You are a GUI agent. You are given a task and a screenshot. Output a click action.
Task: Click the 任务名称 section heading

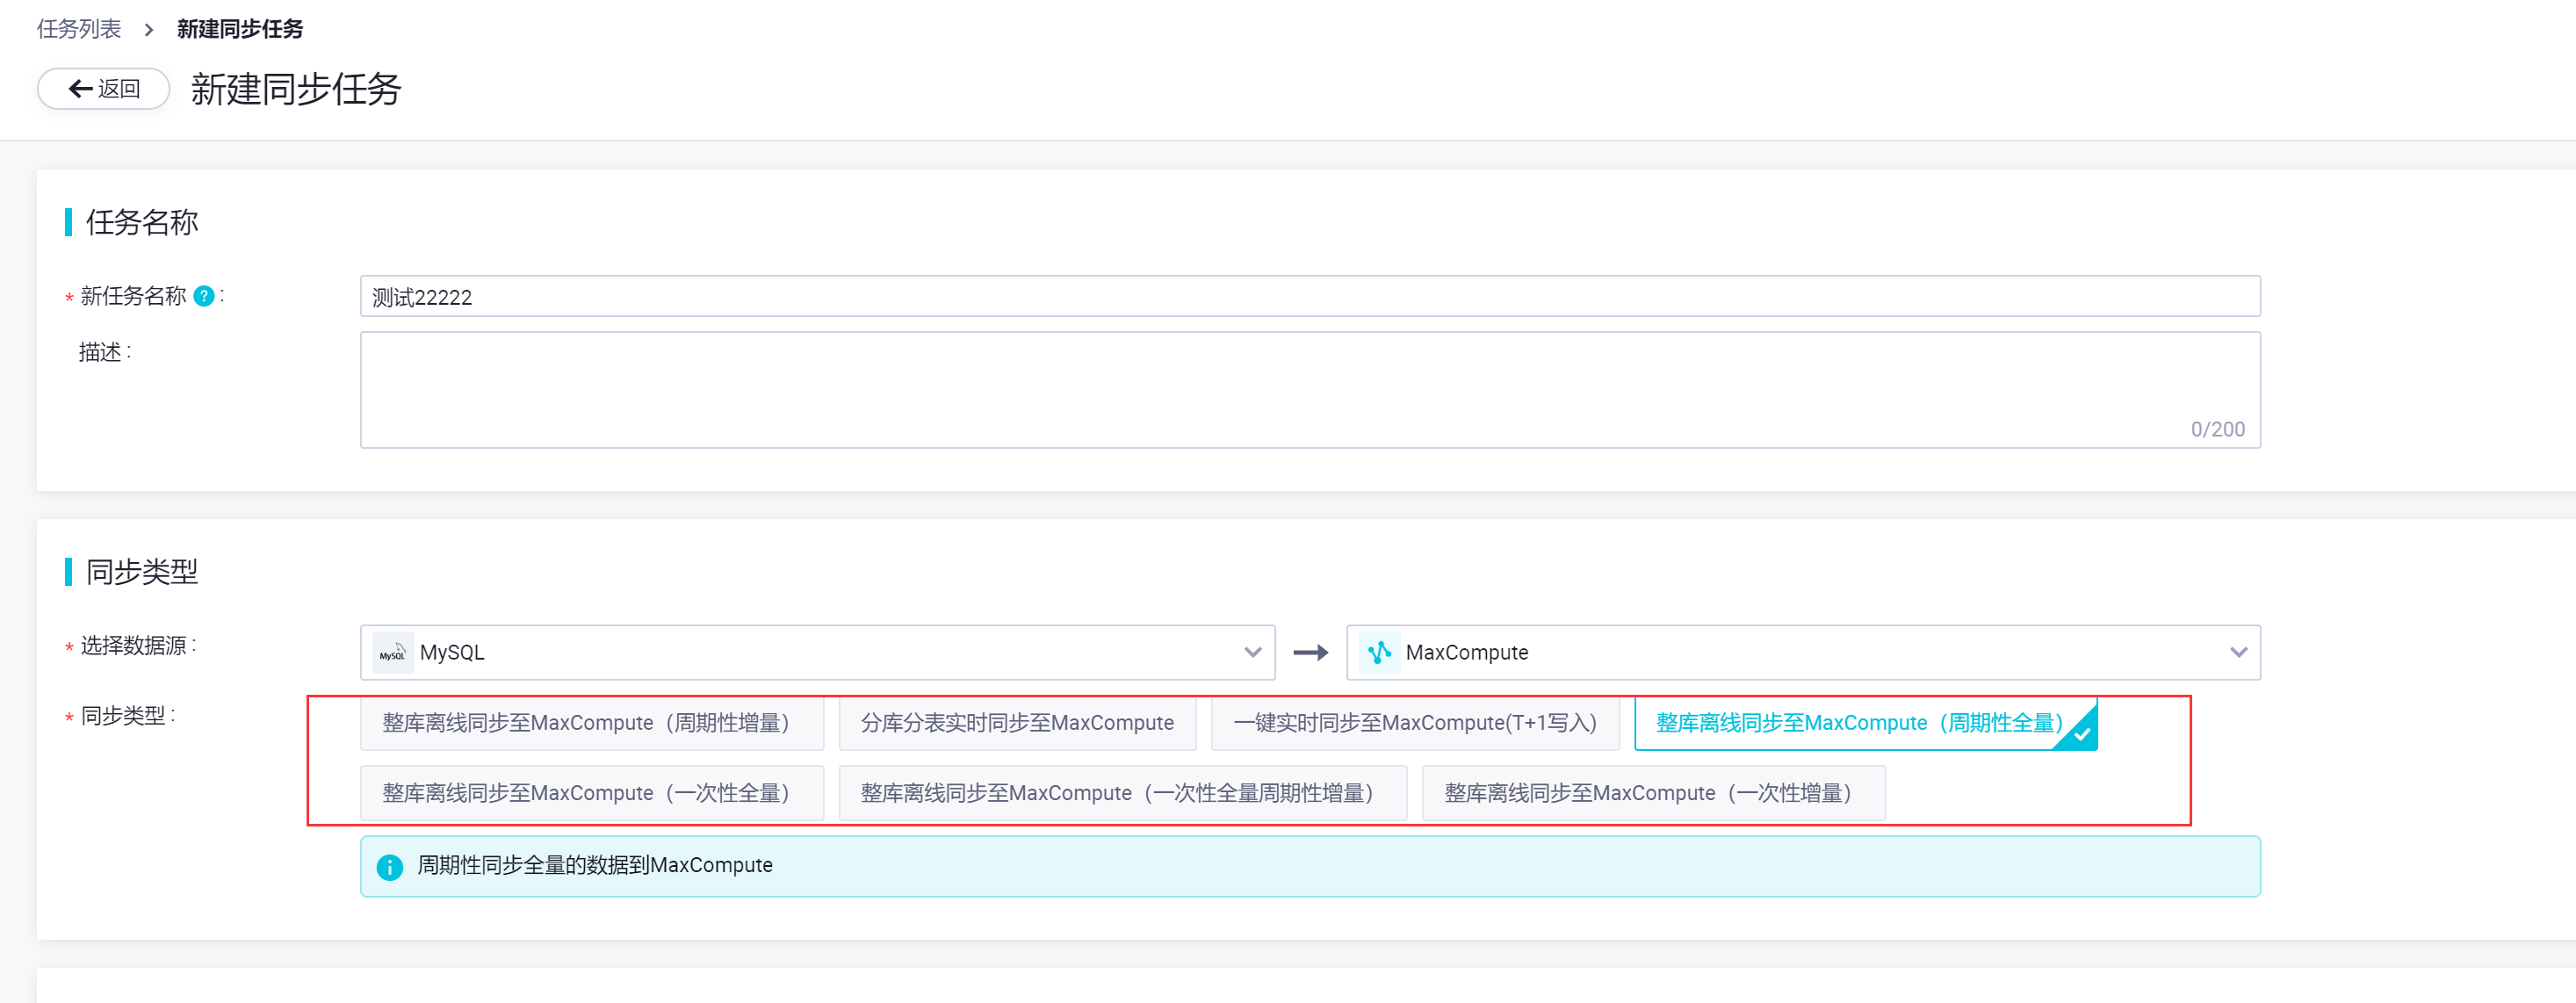click(x=142, y=222)
